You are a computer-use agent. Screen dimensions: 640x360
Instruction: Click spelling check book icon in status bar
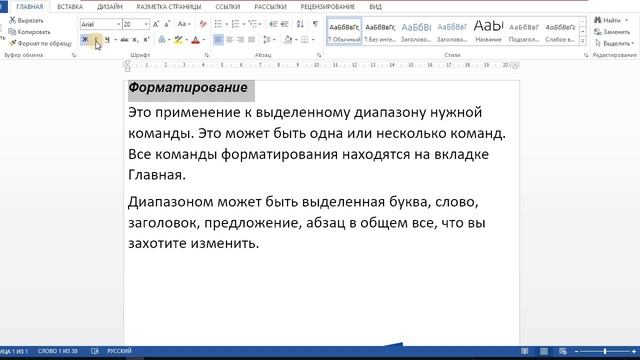click(95, 351)
